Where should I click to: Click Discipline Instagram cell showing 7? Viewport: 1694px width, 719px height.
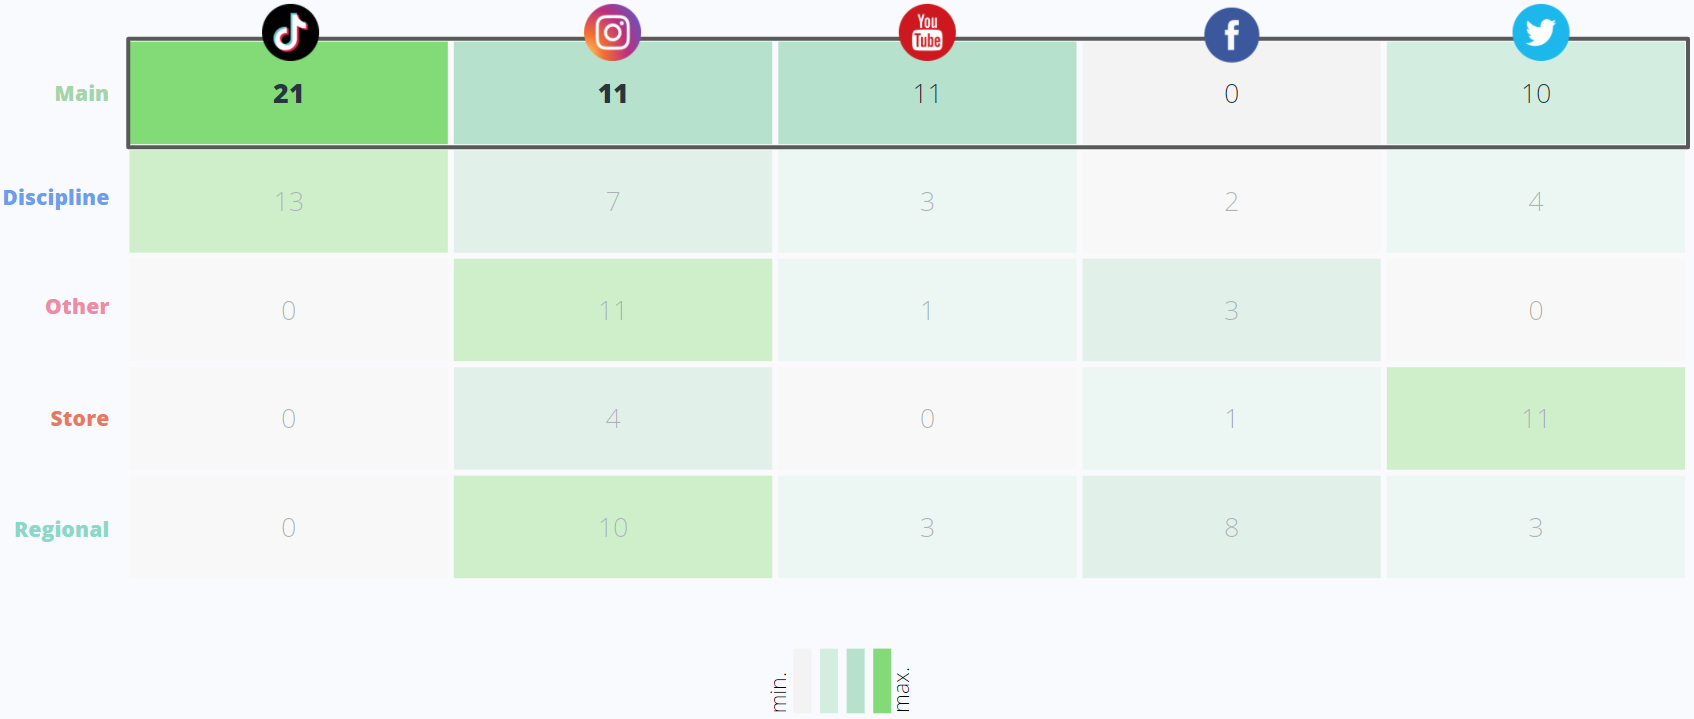point(613,201)
